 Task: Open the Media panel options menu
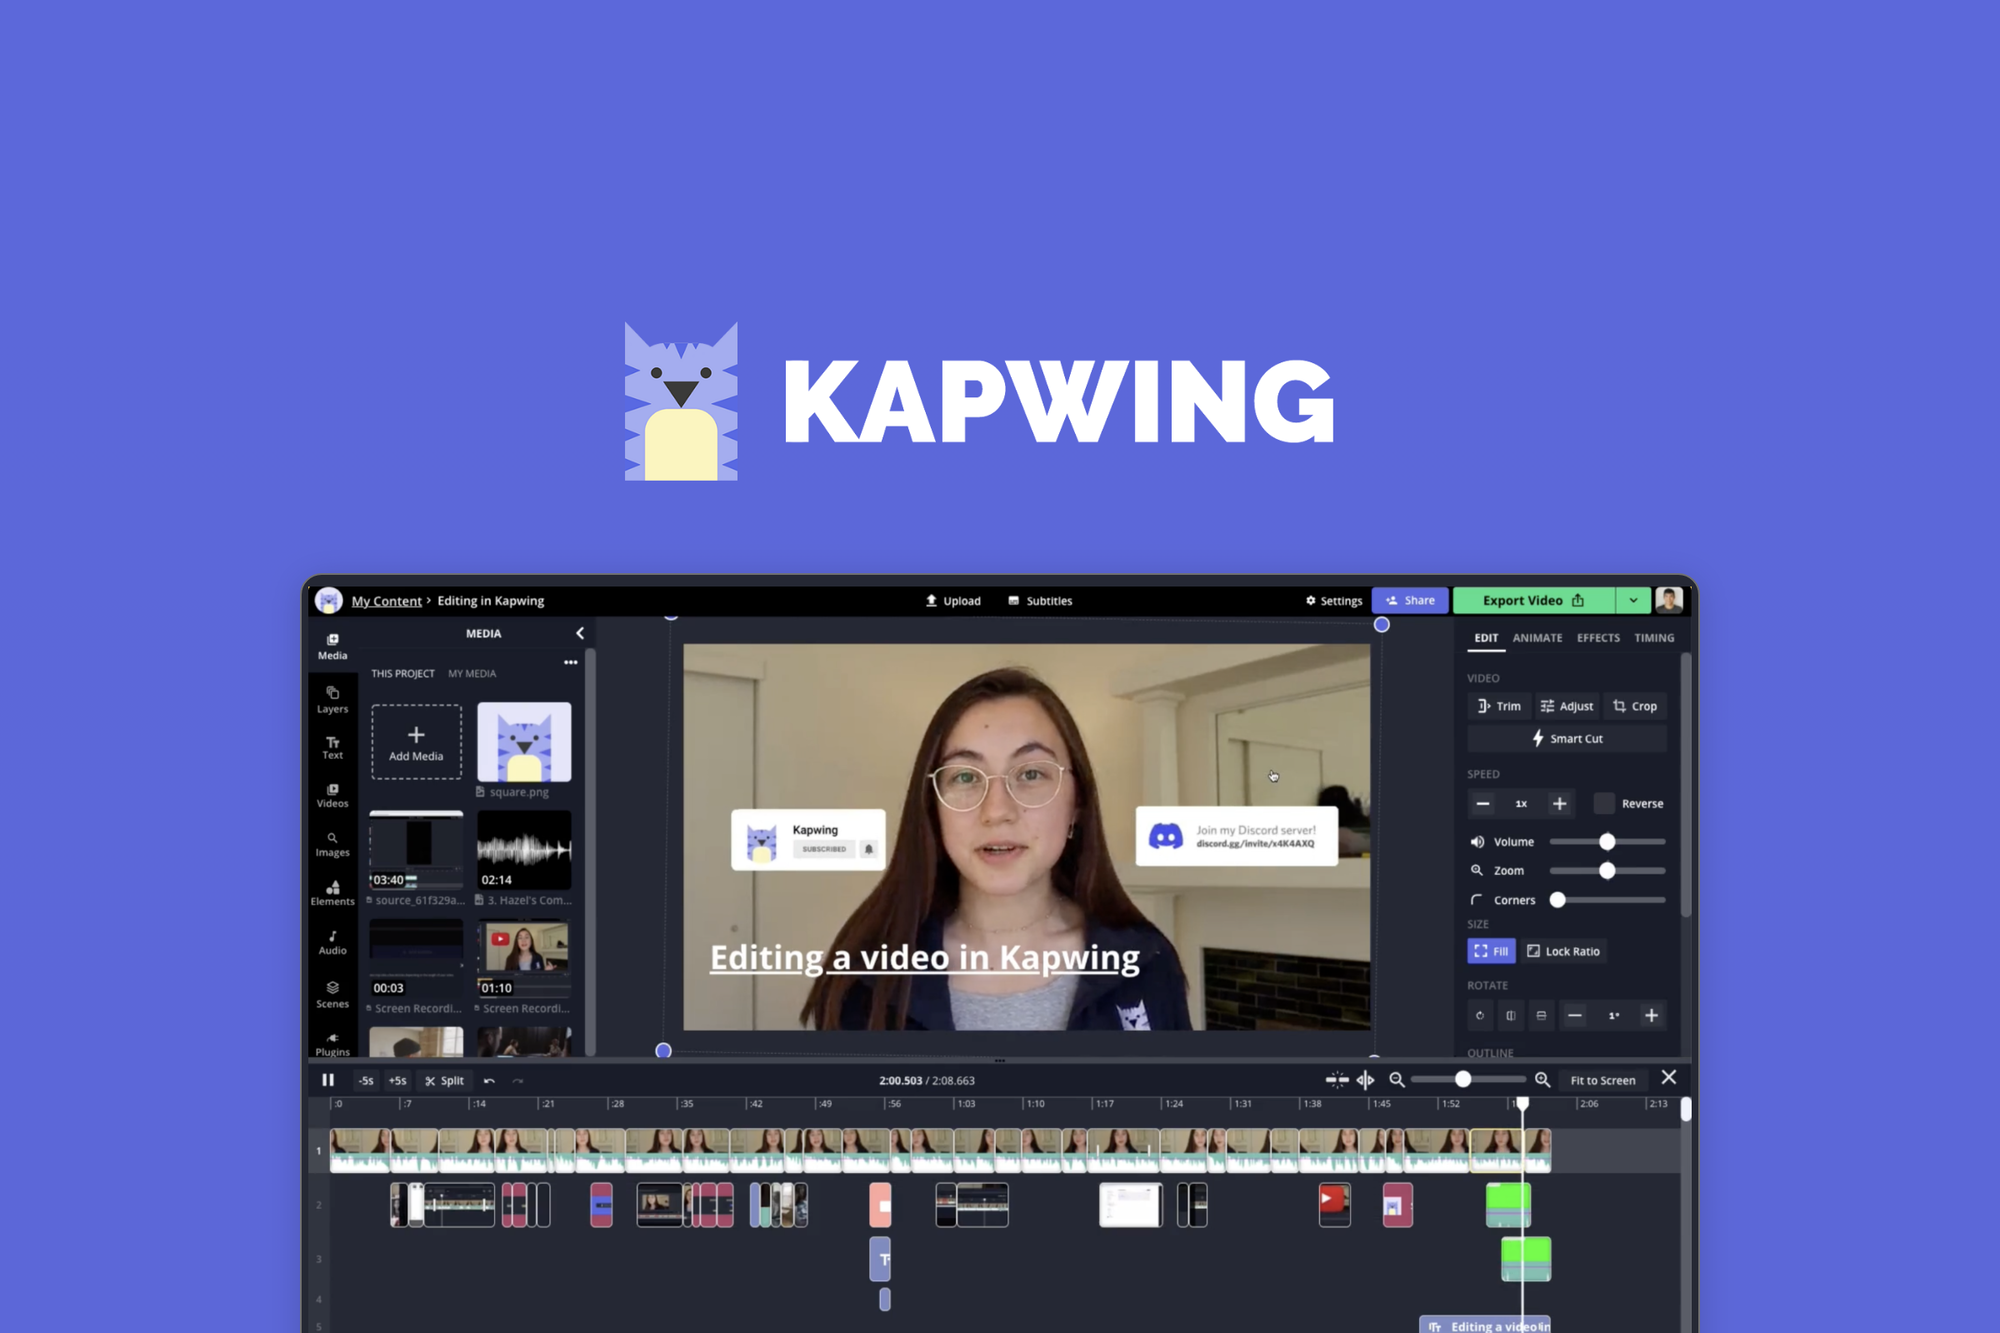point(571,662)
